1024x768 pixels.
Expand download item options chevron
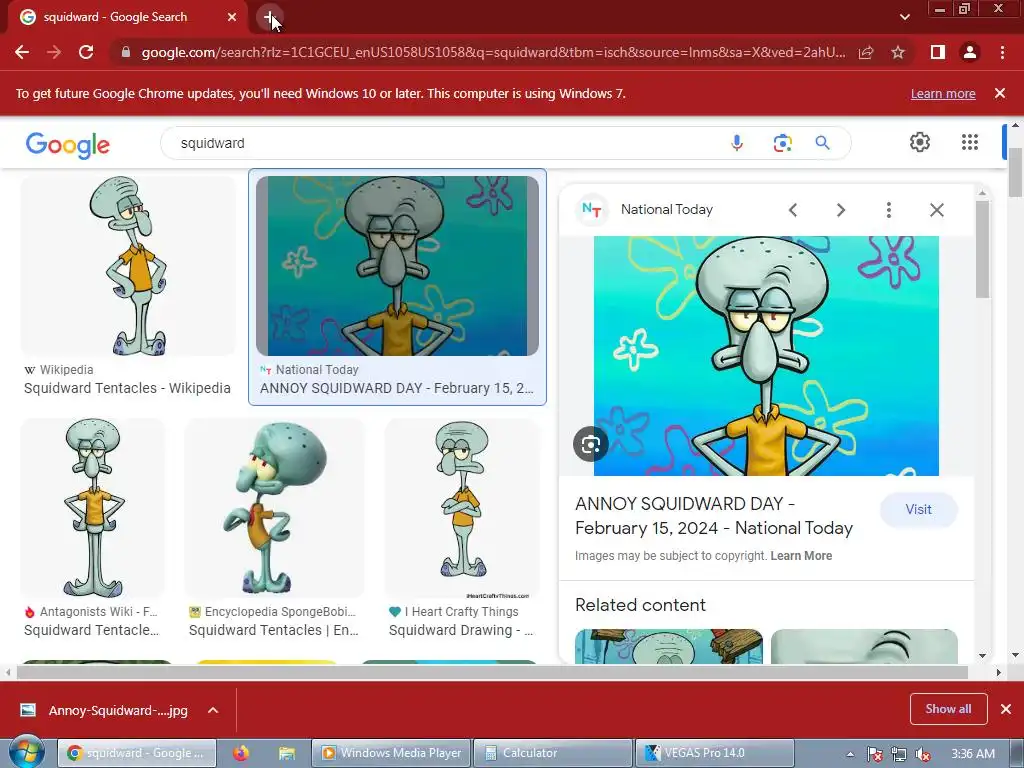click(213, 710)
